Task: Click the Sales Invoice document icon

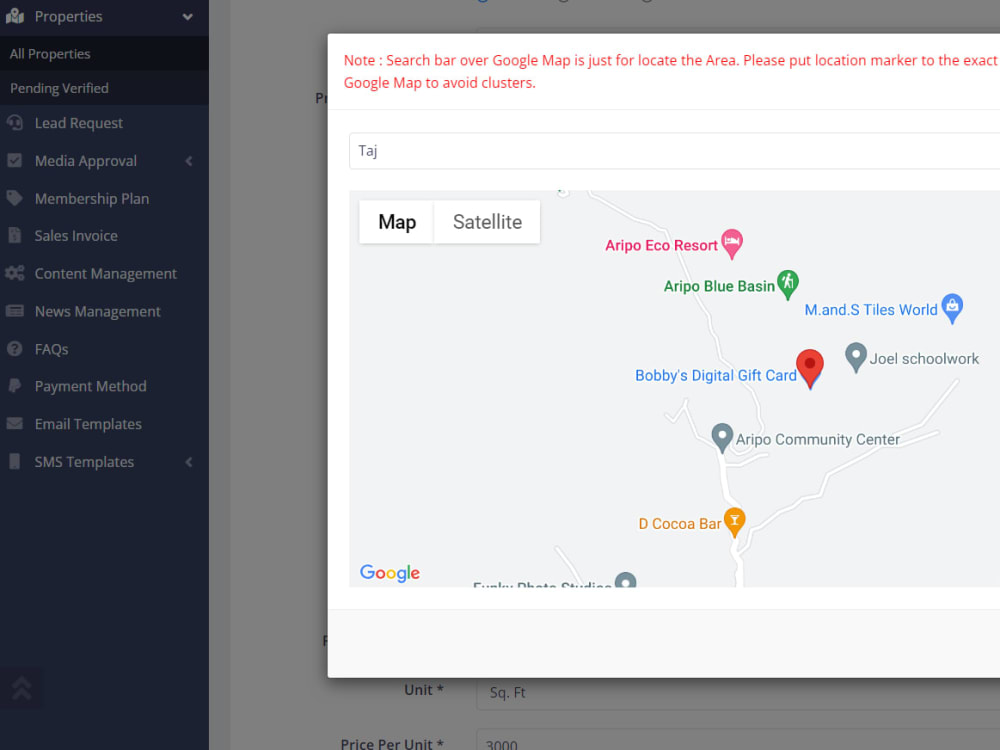Action: [x=15, y=235]
